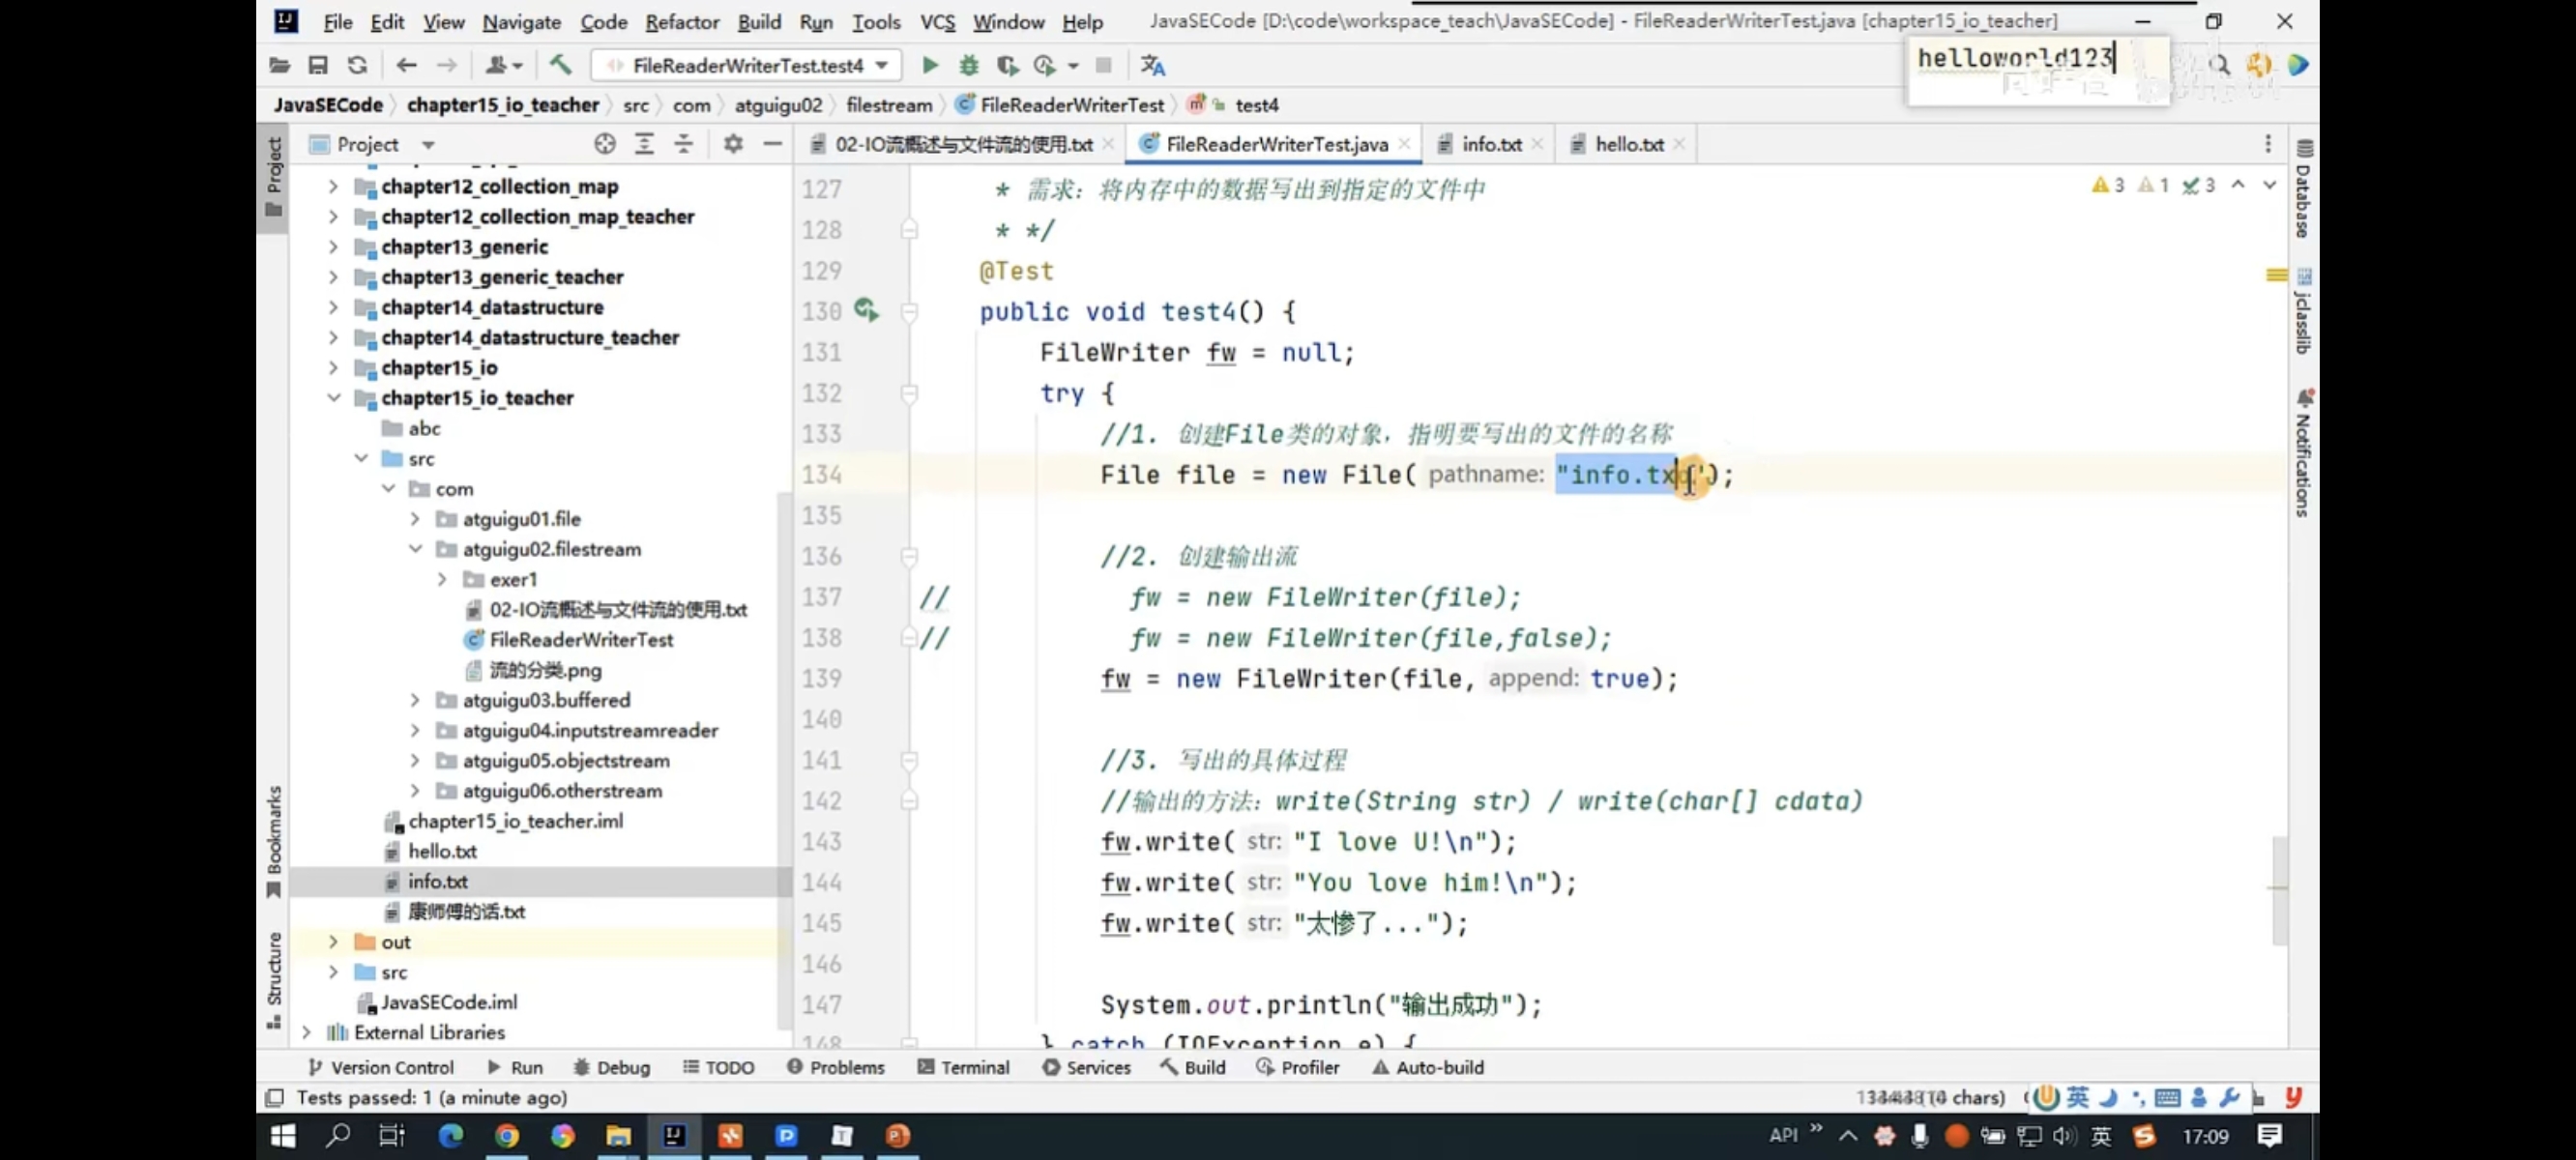Toggle fold marker at try block line 132
This screenshot has width=2576, height=1160.
909,393
